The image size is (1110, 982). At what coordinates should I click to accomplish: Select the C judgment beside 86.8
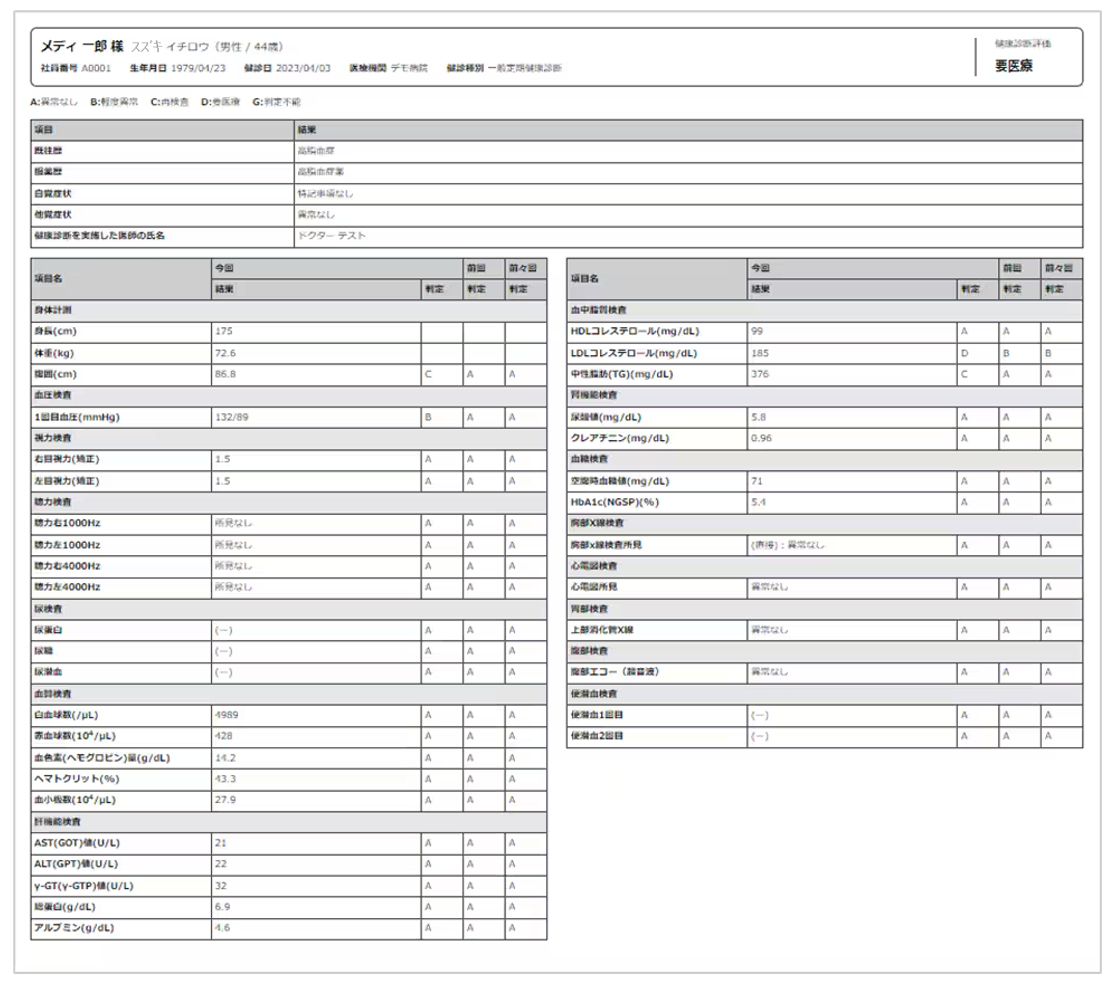click(x=428, y=374)
